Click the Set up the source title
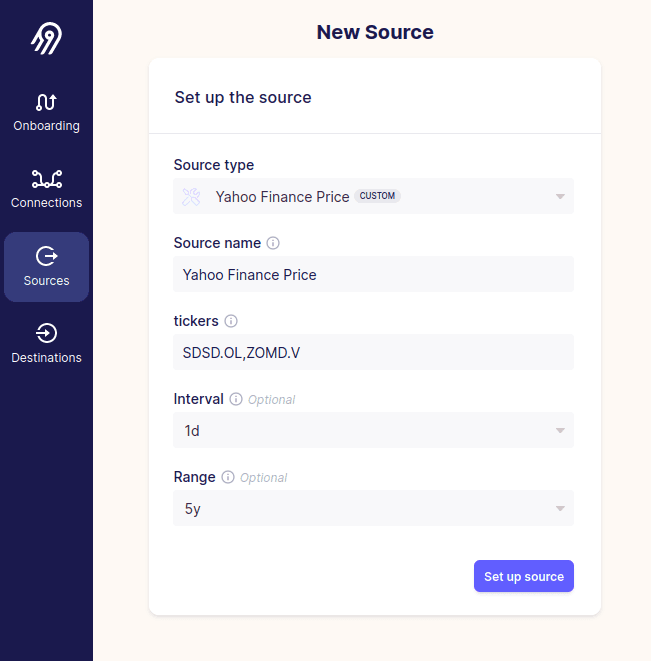This screenshot has width=651, height=661. (x=243, y=98)
